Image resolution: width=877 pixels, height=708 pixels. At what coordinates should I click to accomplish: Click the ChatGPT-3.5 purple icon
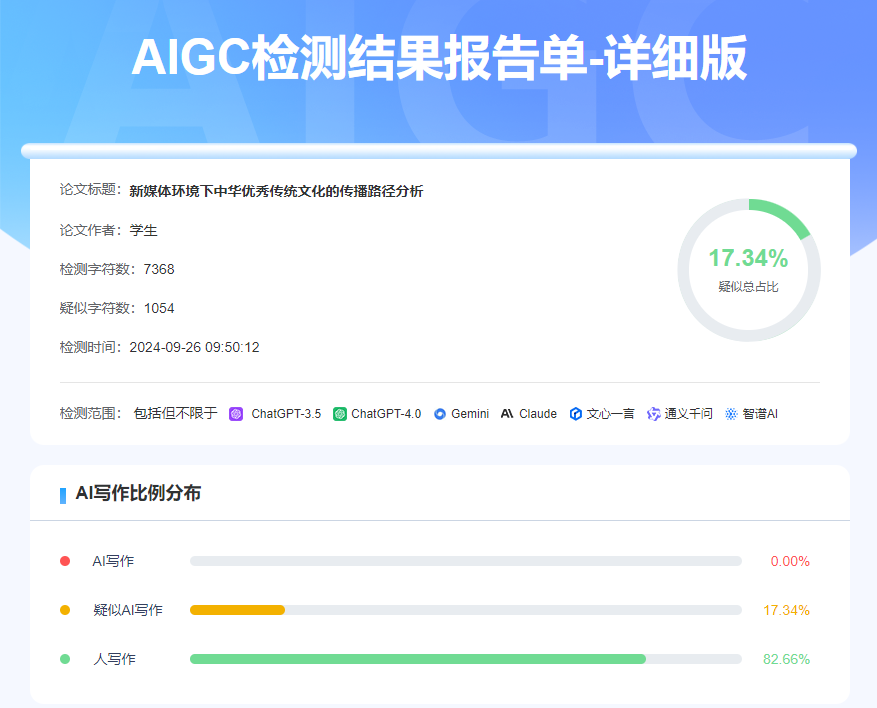(x=236, y=414)
